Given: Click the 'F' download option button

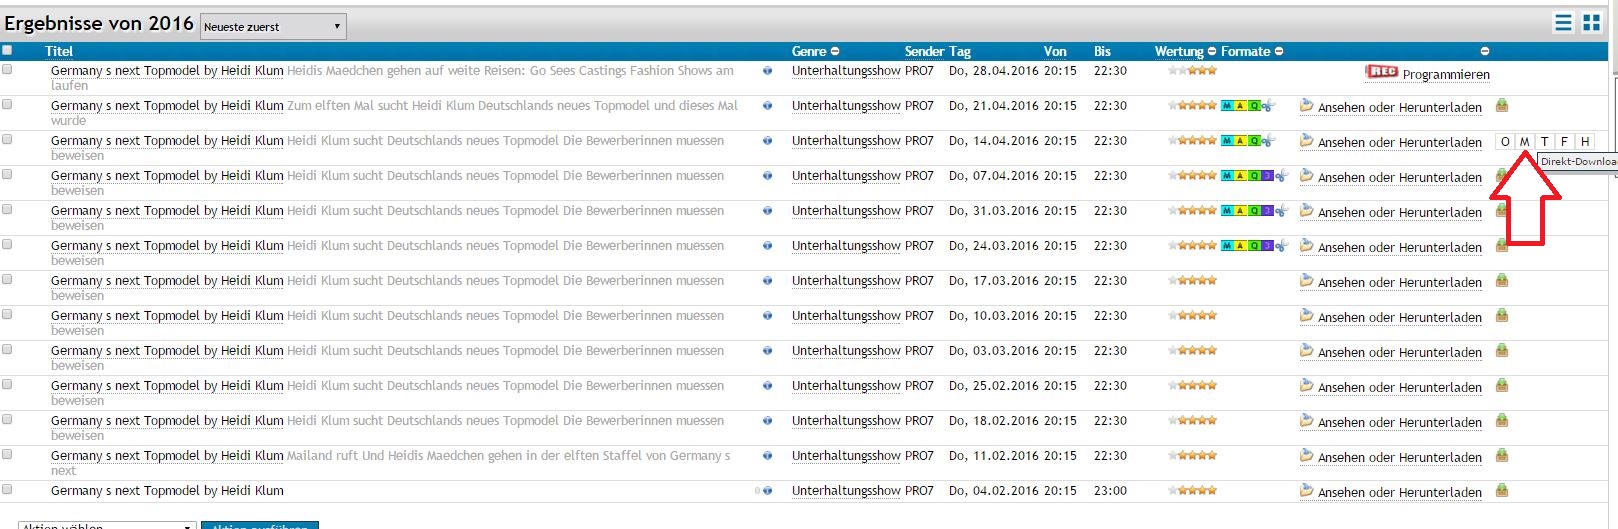Looking at the screenshot, I should 1565,142.
